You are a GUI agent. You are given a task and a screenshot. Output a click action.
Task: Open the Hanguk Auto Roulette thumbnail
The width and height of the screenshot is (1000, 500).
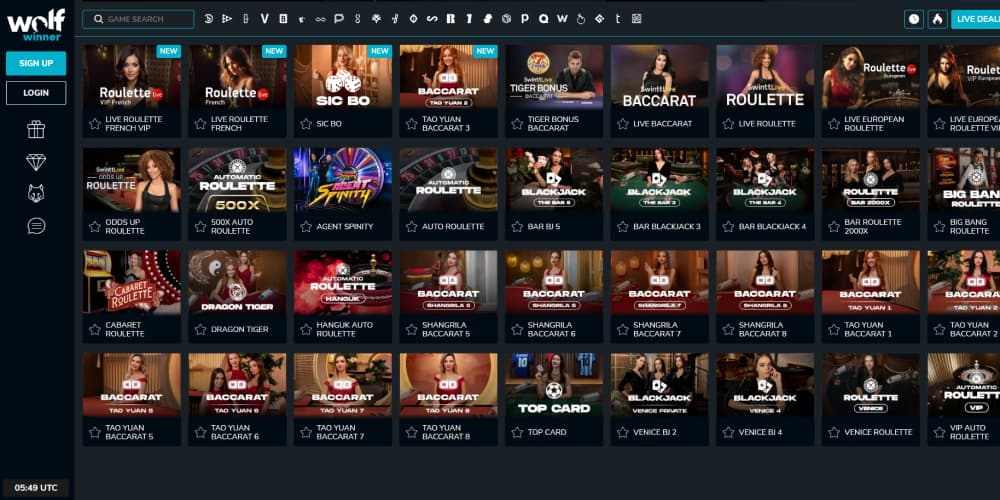coord(342,282)
